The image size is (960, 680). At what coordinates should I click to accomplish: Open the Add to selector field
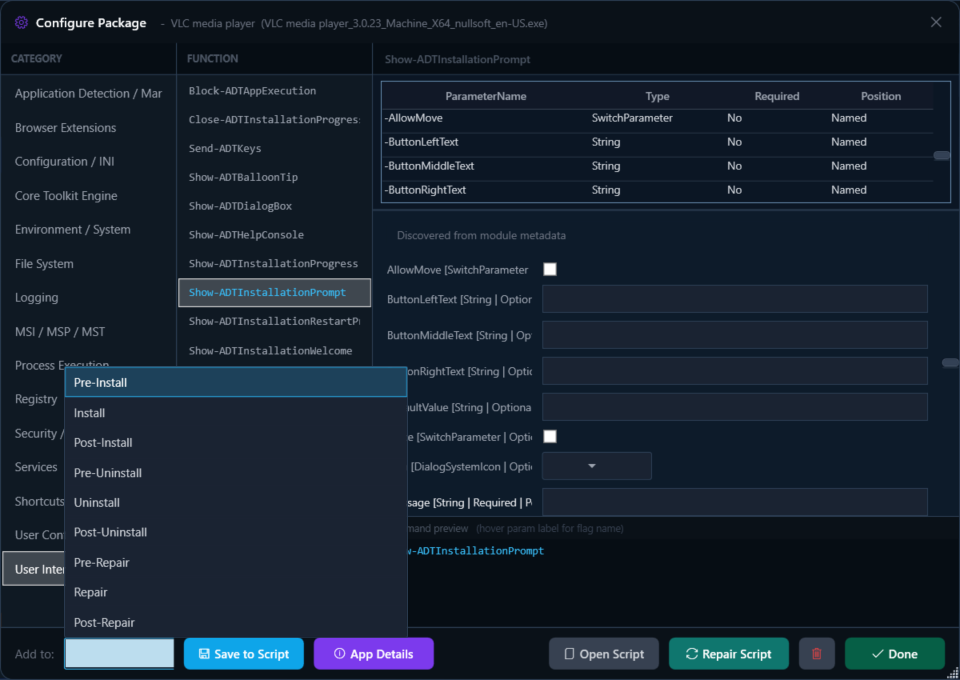pyautogui.click(x=118, y=653)
